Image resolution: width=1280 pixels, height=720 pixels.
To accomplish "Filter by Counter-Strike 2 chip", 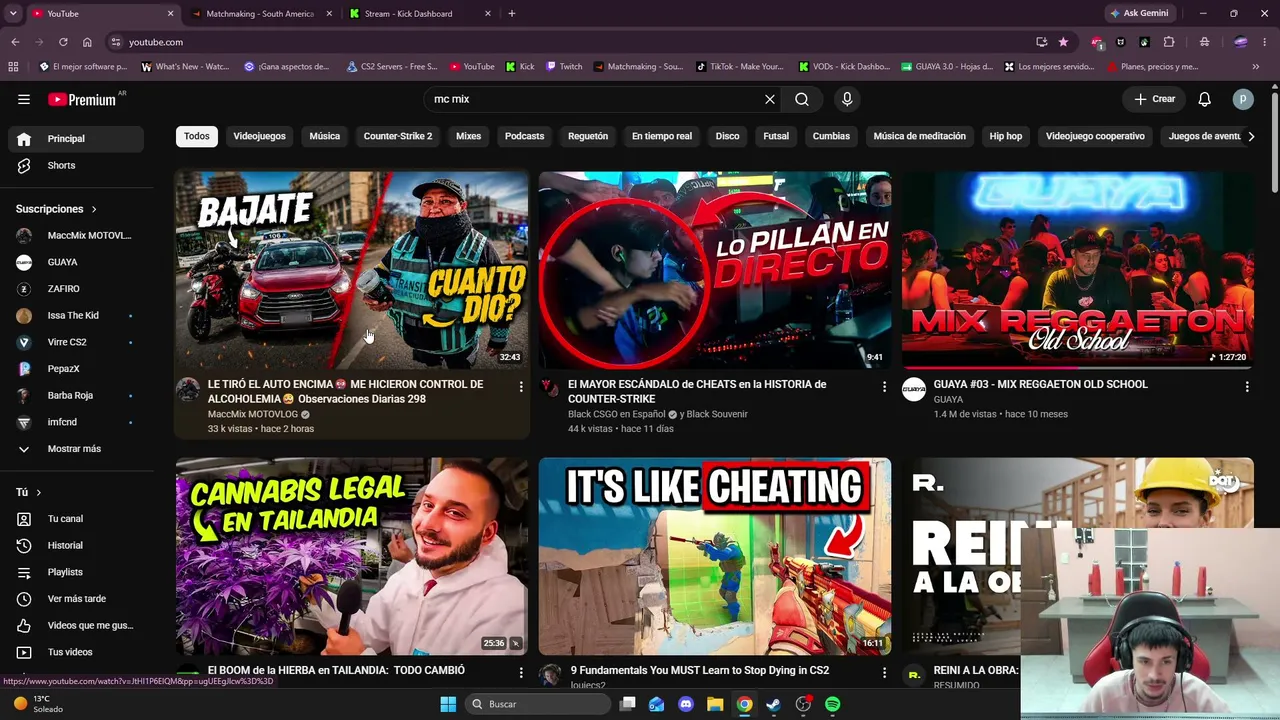I will pyautogui.click(x=398, y=136).
